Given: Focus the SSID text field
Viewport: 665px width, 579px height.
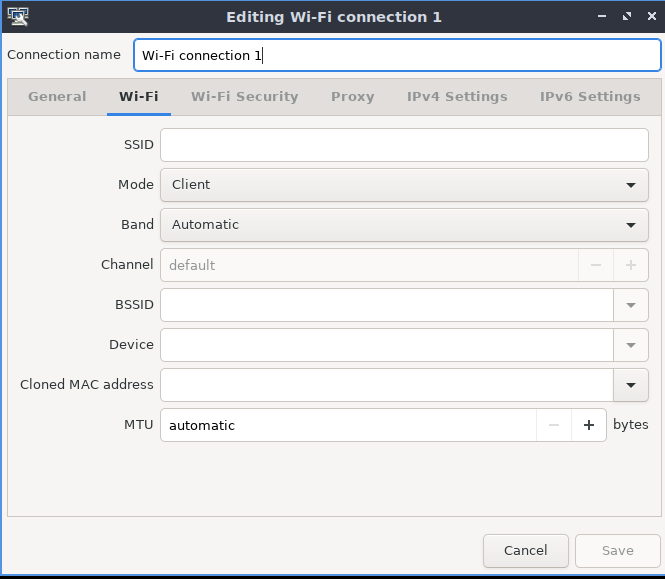Looking at the screenshot, I should coord(404,145).
